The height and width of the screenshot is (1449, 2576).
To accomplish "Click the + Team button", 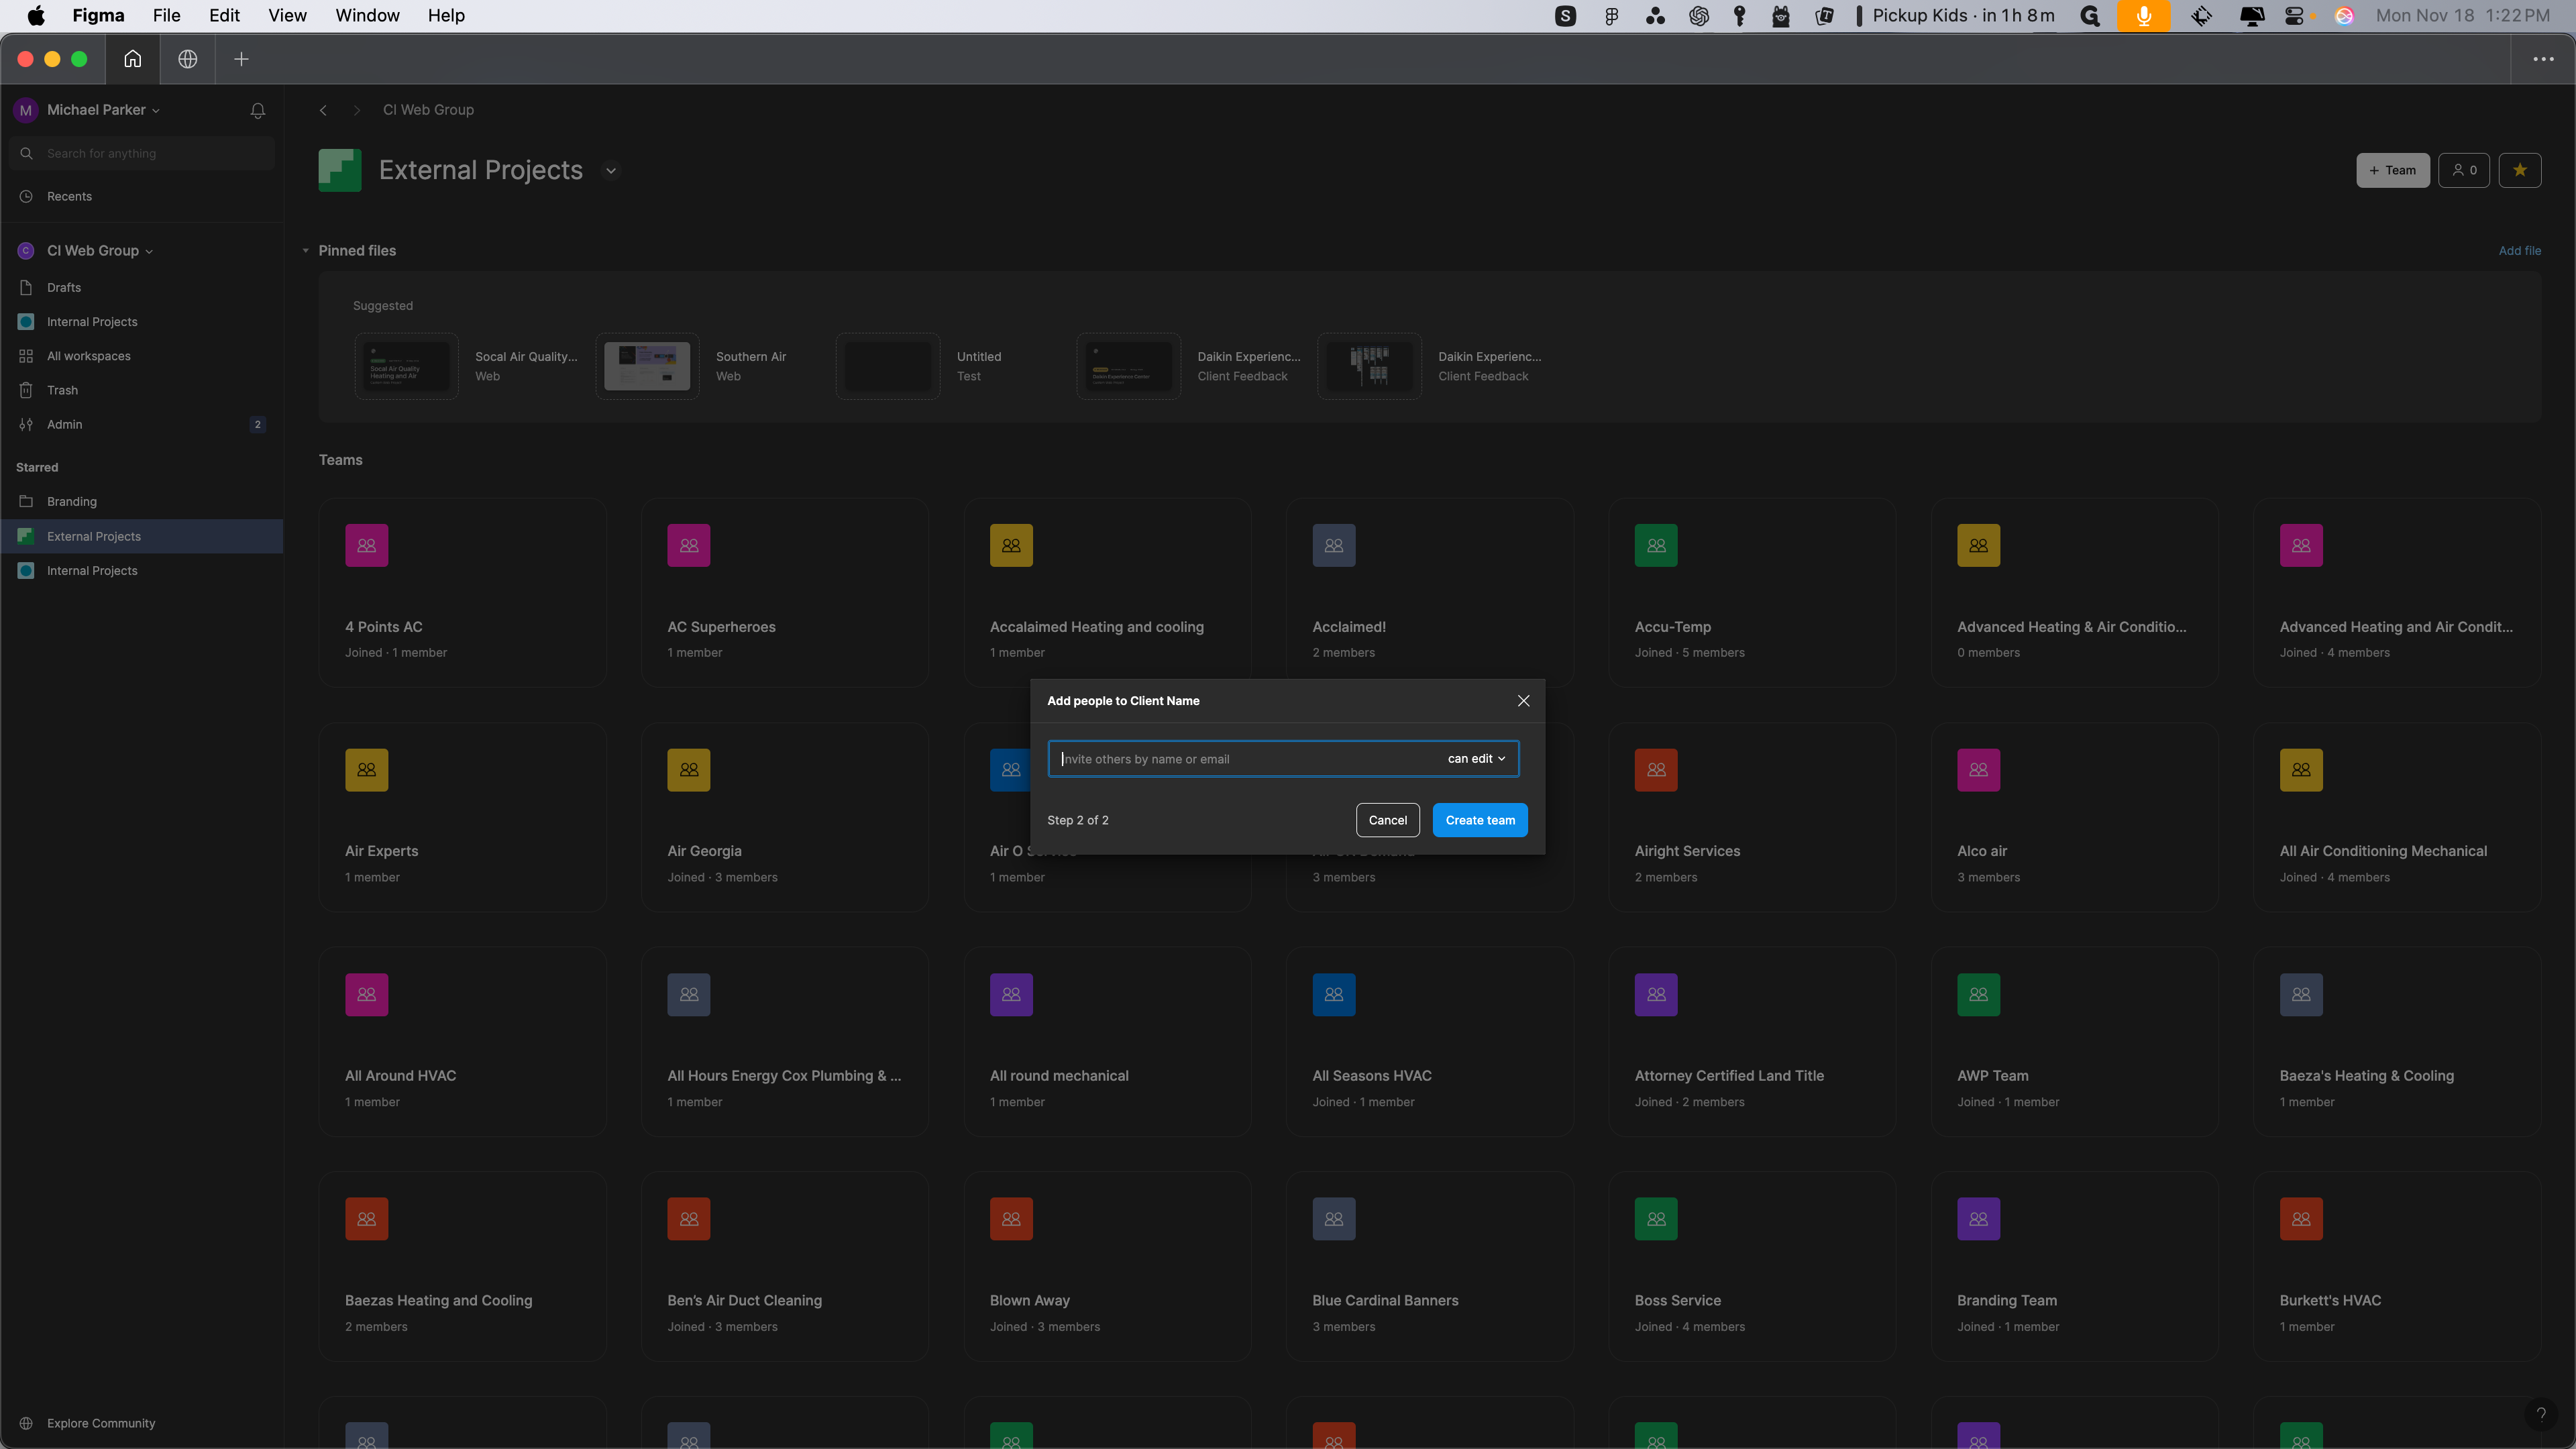I will (x=2392, y=170).
